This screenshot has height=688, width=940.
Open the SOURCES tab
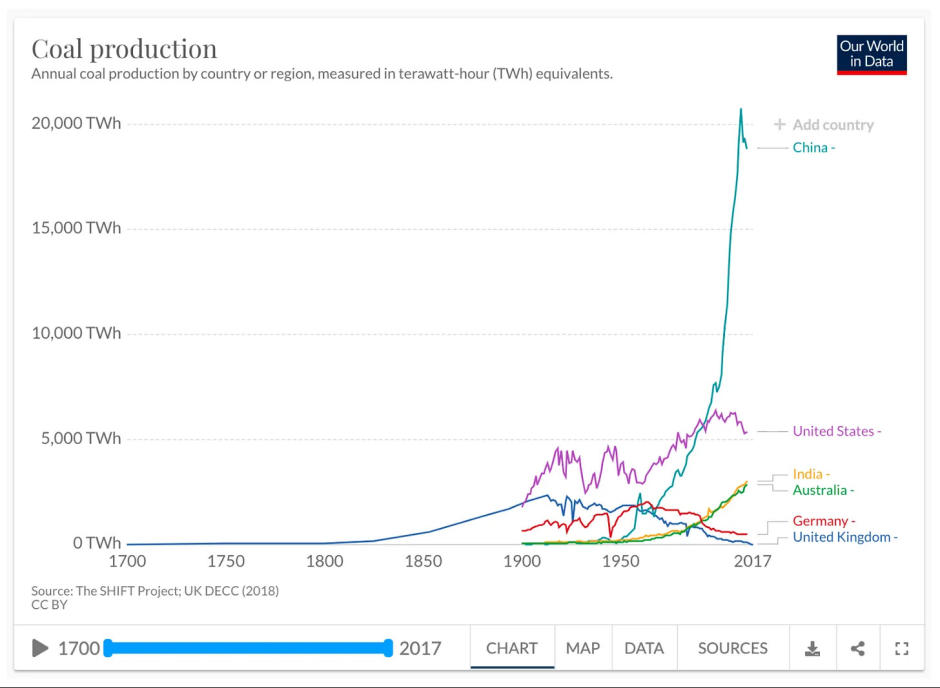coord(733,648)
